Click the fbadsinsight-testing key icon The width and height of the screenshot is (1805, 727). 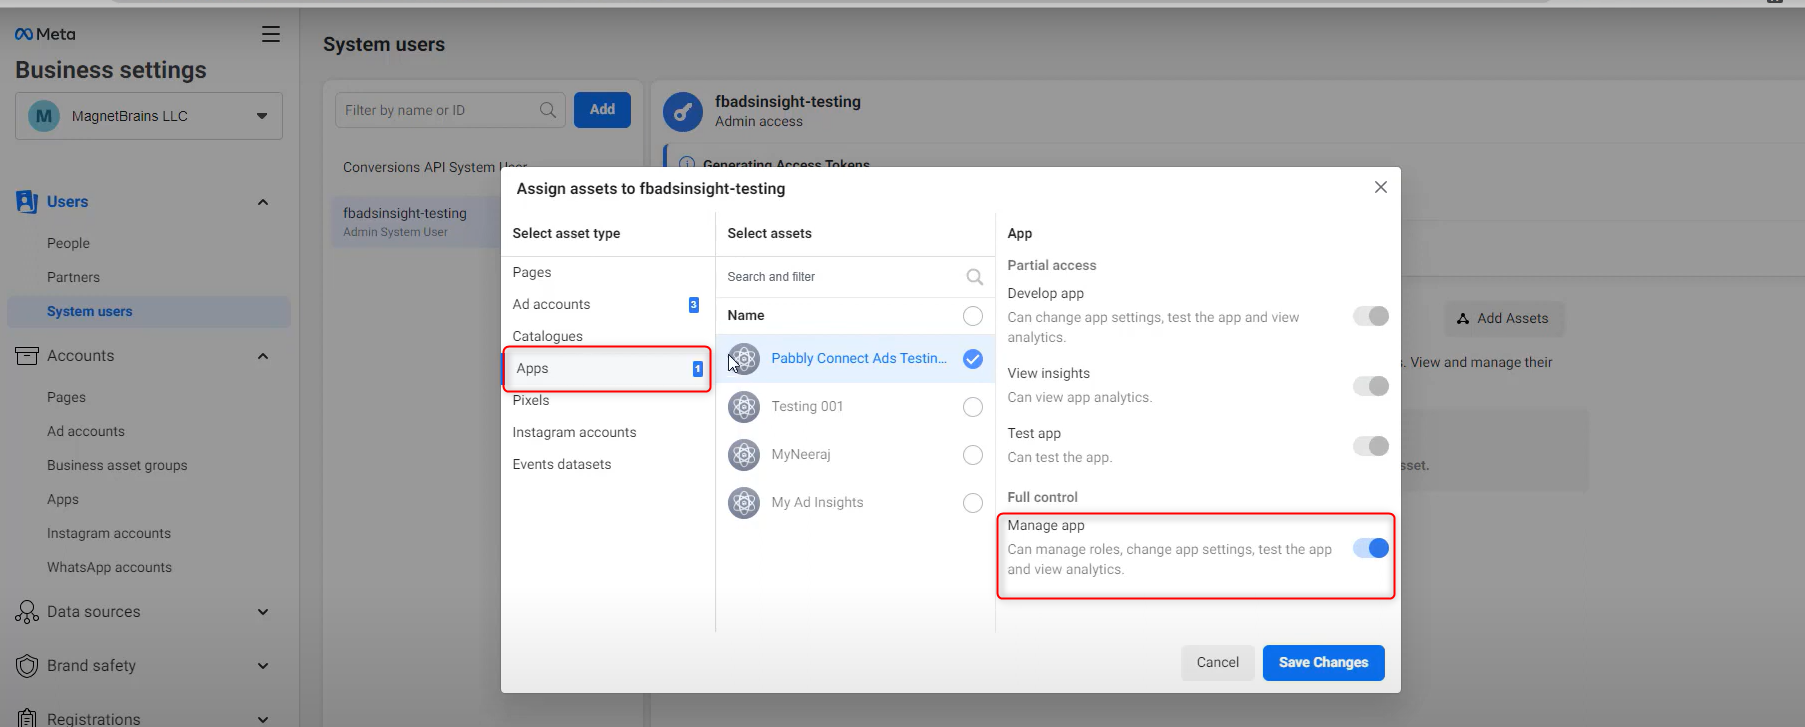click(x=683, y=112)
